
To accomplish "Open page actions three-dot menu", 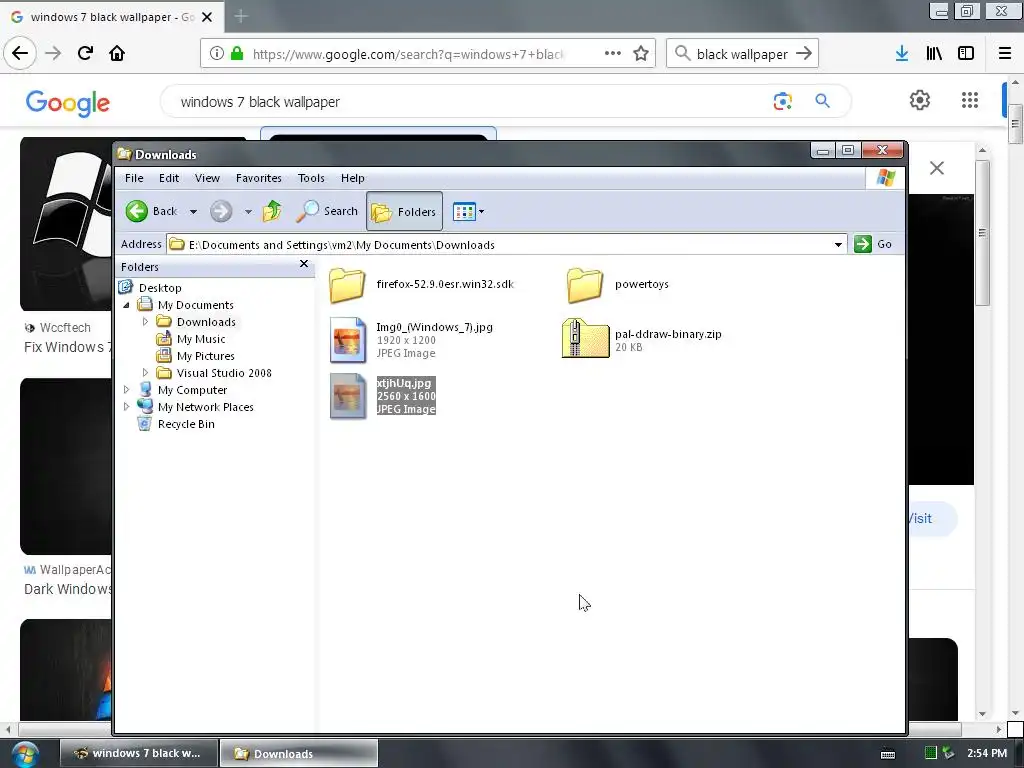I will (613, 54).
